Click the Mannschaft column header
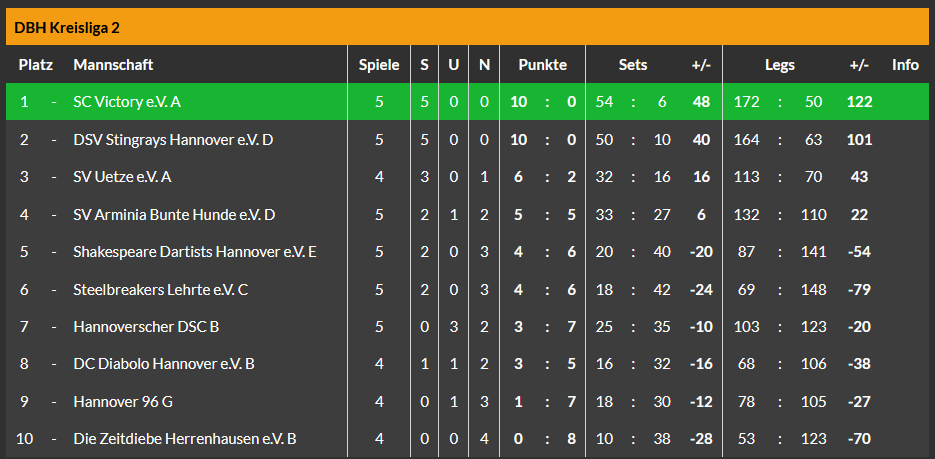The width and height of the screenshot is (935, 459). [x=113, y=65]
